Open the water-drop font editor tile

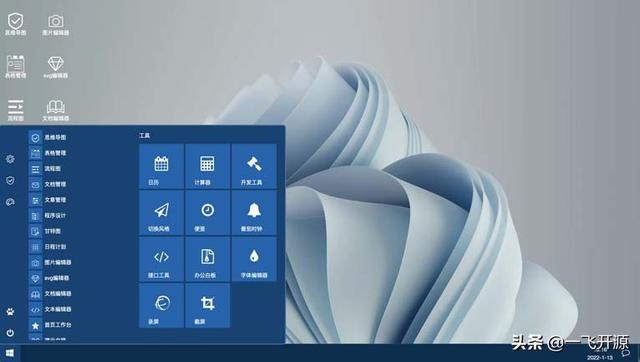coord(254,259)
